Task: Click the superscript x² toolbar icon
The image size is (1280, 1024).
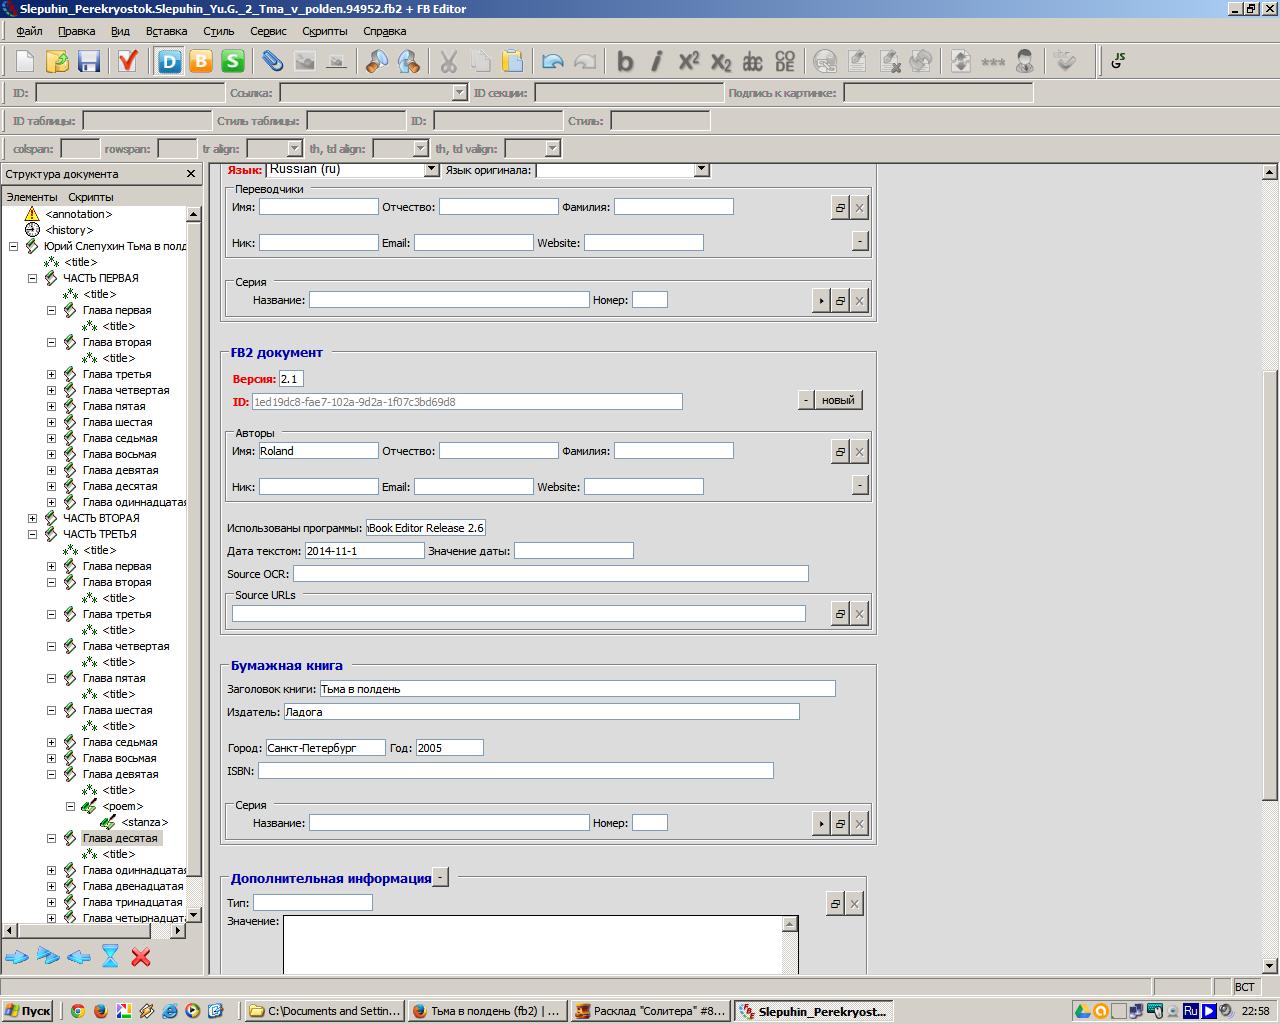Action: (689, 62)
